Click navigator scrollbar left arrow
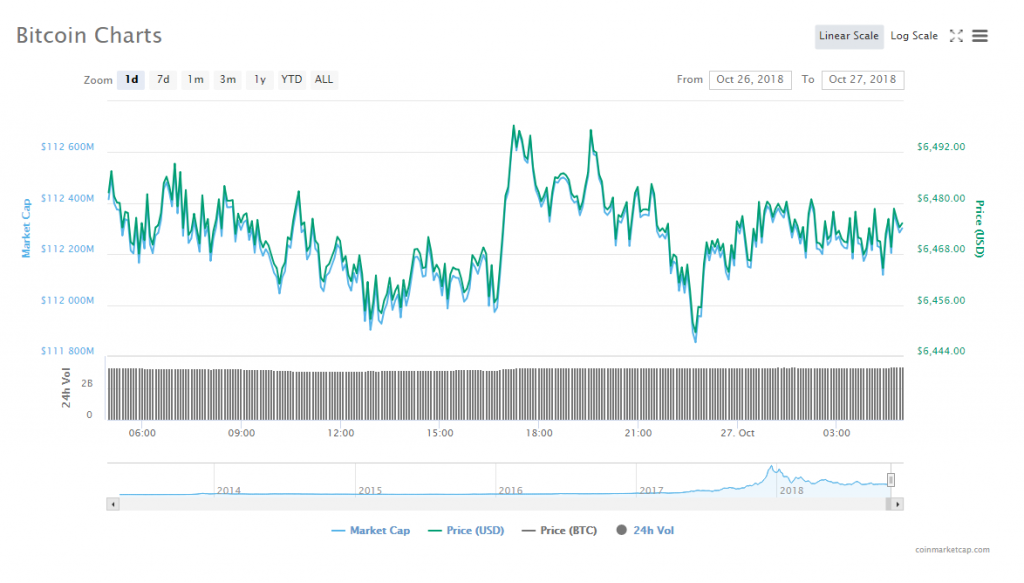Viewport: 1024px width, 583px height. 112,505
